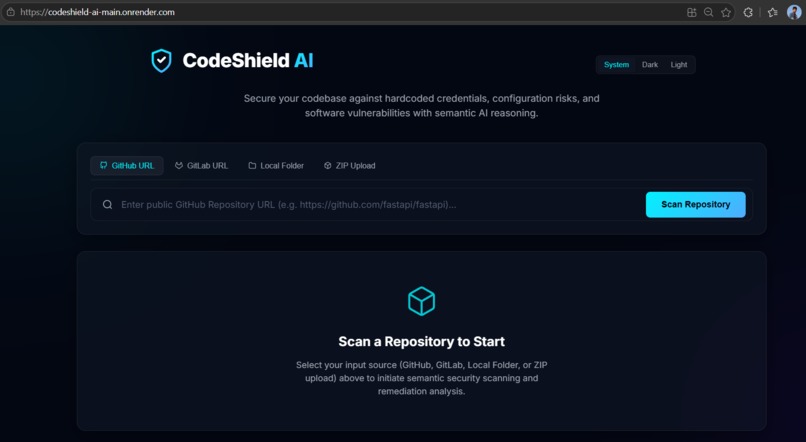The width and height of the screenshot is (806, 442).
Task: Open browser site information lock icon
Action: click(x=10, y=12)
